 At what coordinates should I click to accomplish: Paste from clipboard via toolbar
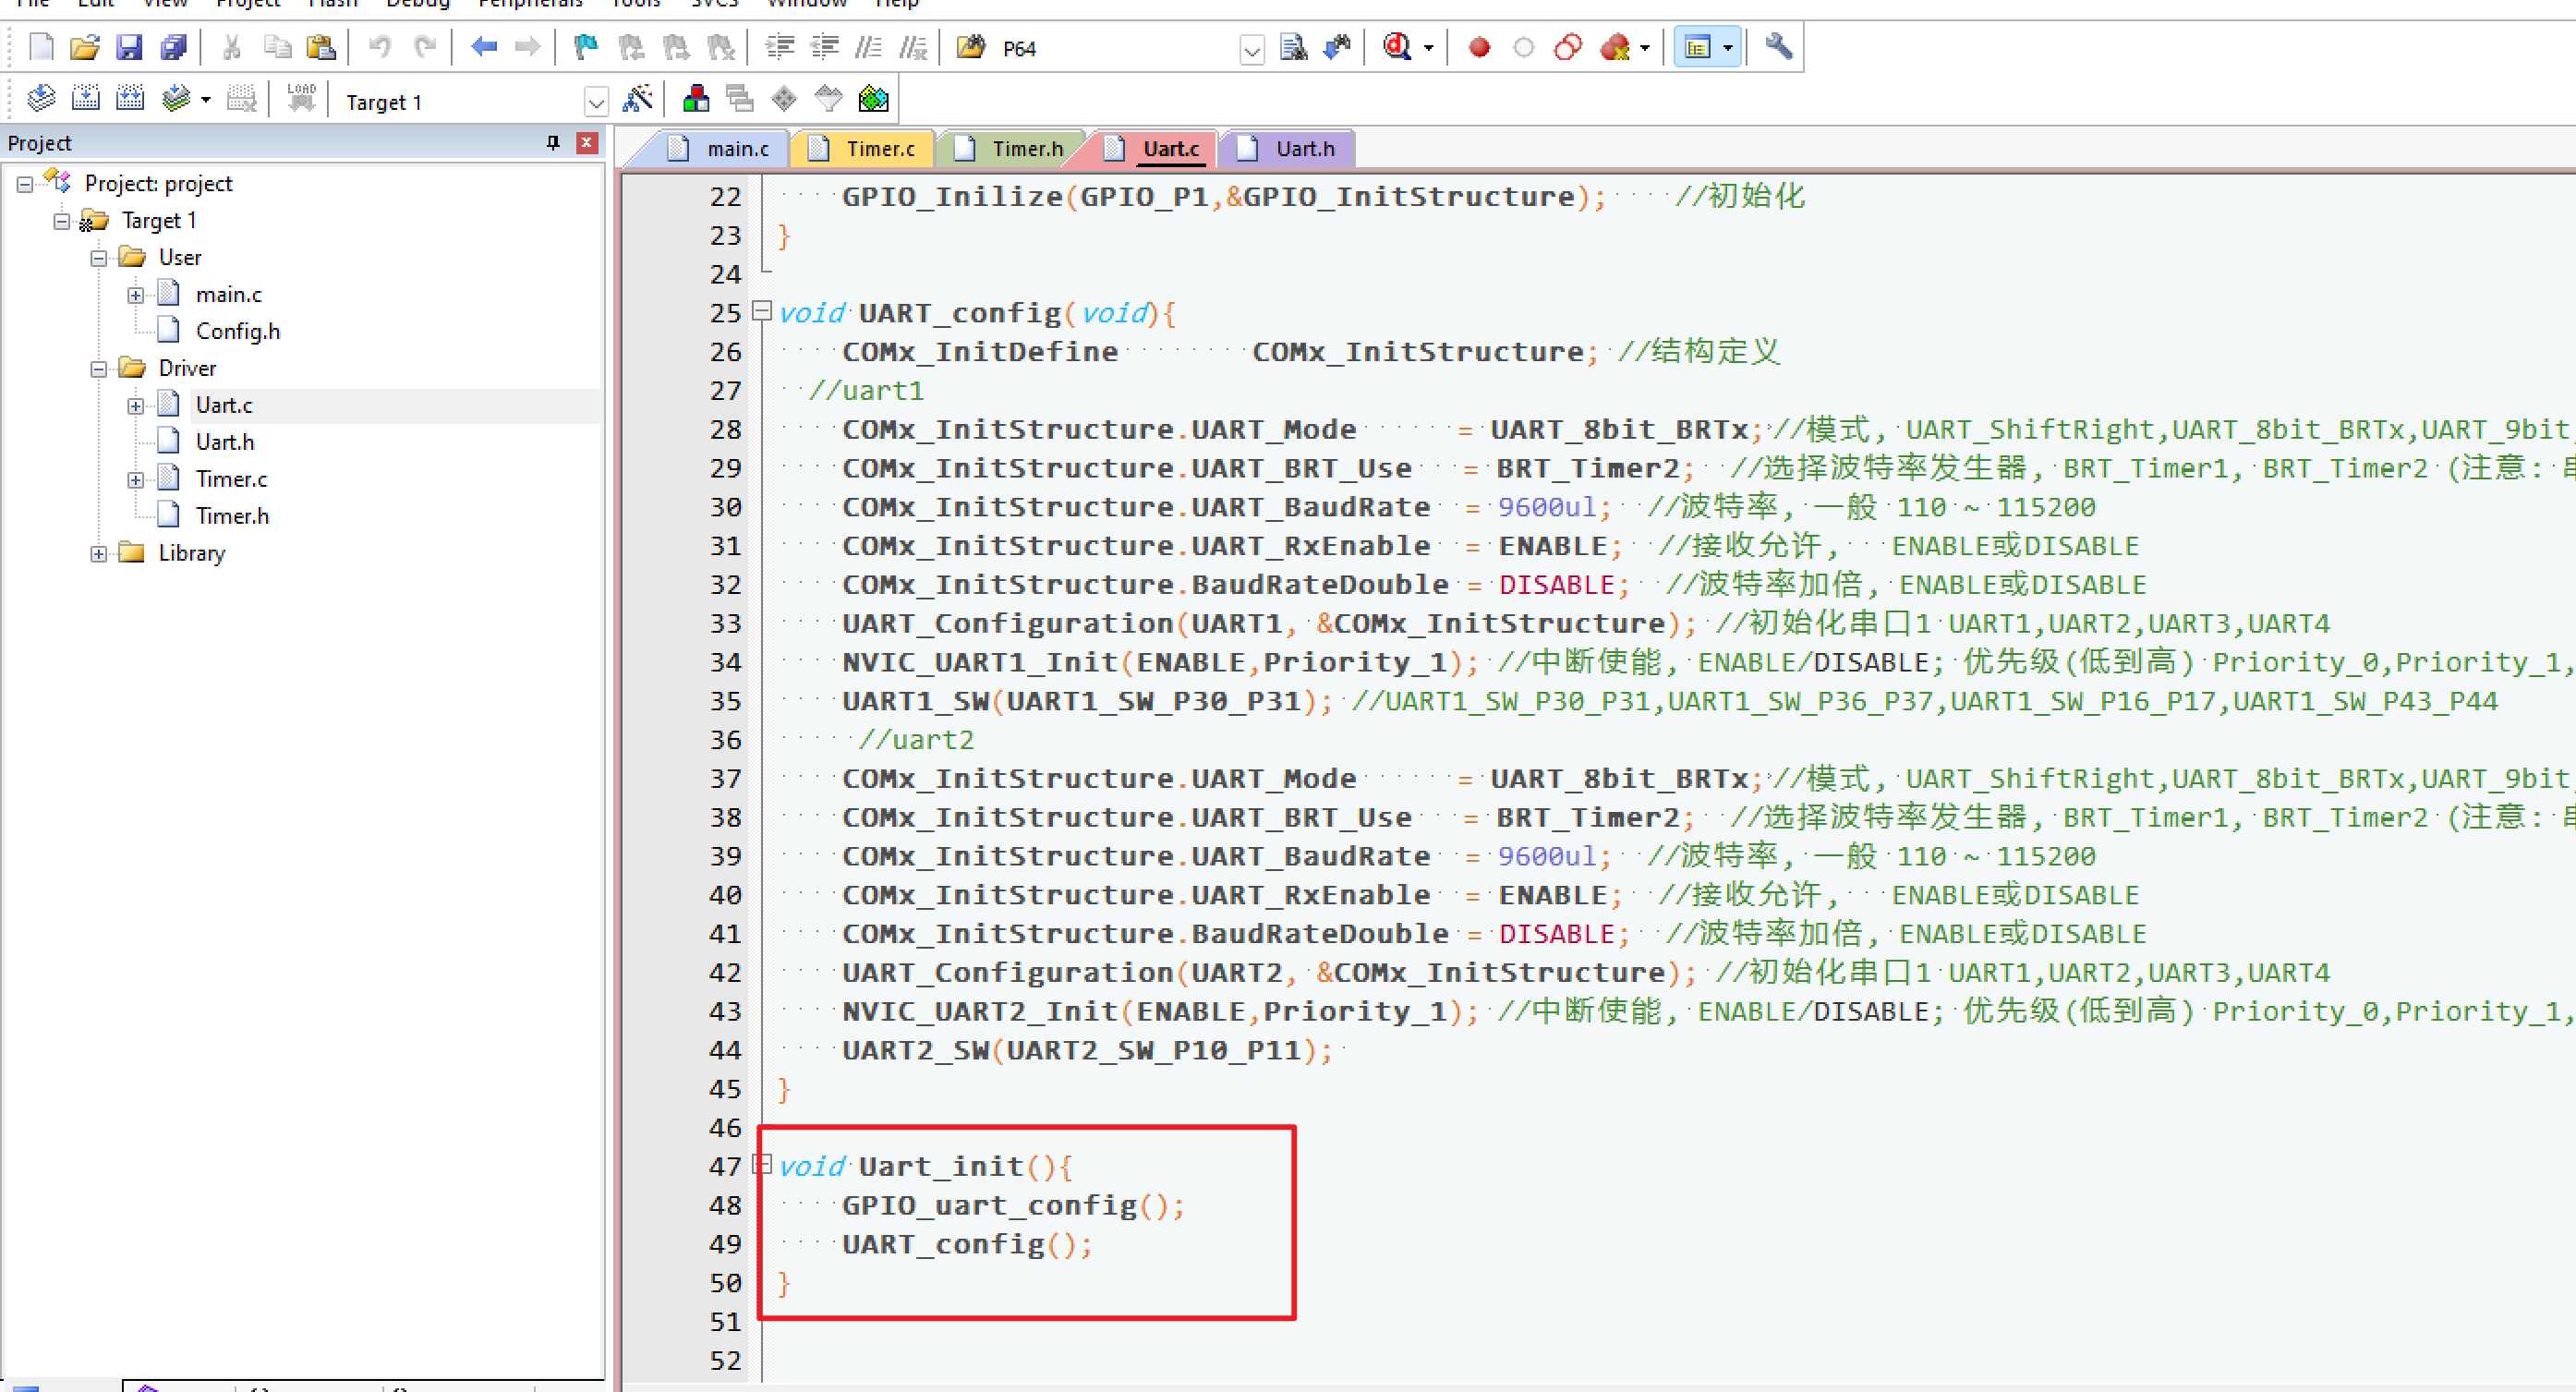coord(321,47)
